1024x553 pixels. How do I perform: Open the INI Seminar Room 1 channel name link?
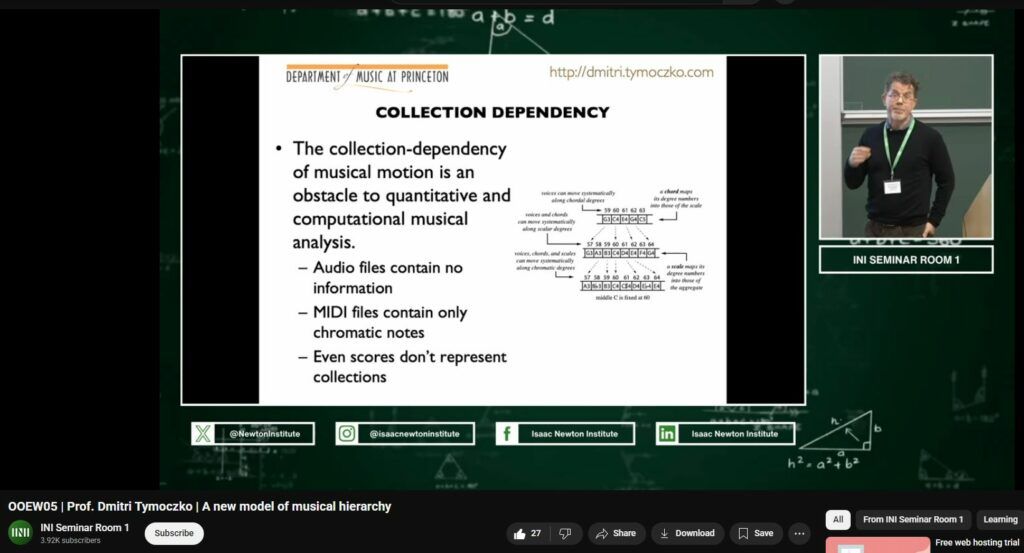tap(85, 527)
